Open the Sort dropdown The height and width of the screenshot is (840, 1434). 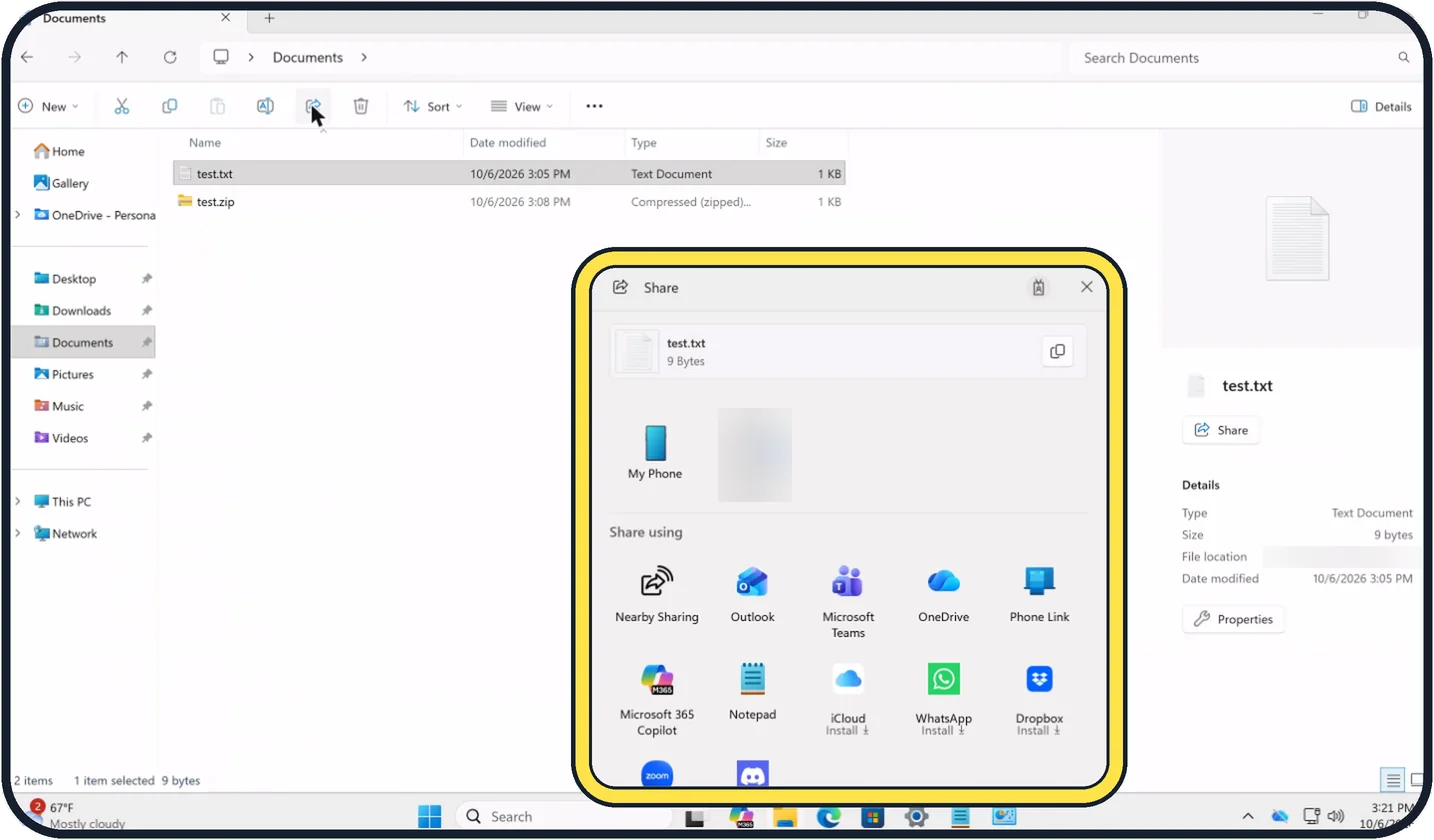pos(433,106)
